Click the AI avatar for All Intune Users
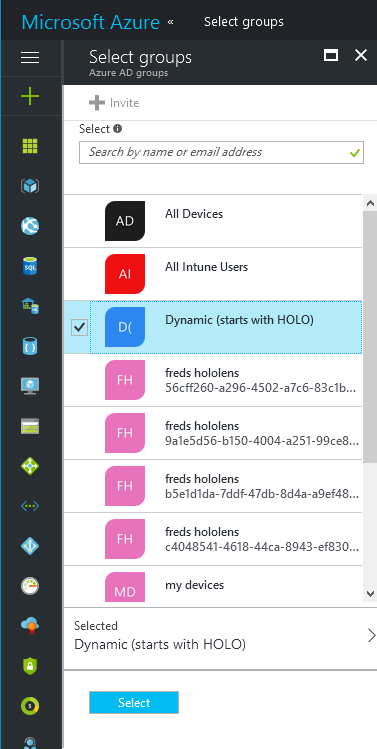The image size is (377, 749). tap(125, 274)
